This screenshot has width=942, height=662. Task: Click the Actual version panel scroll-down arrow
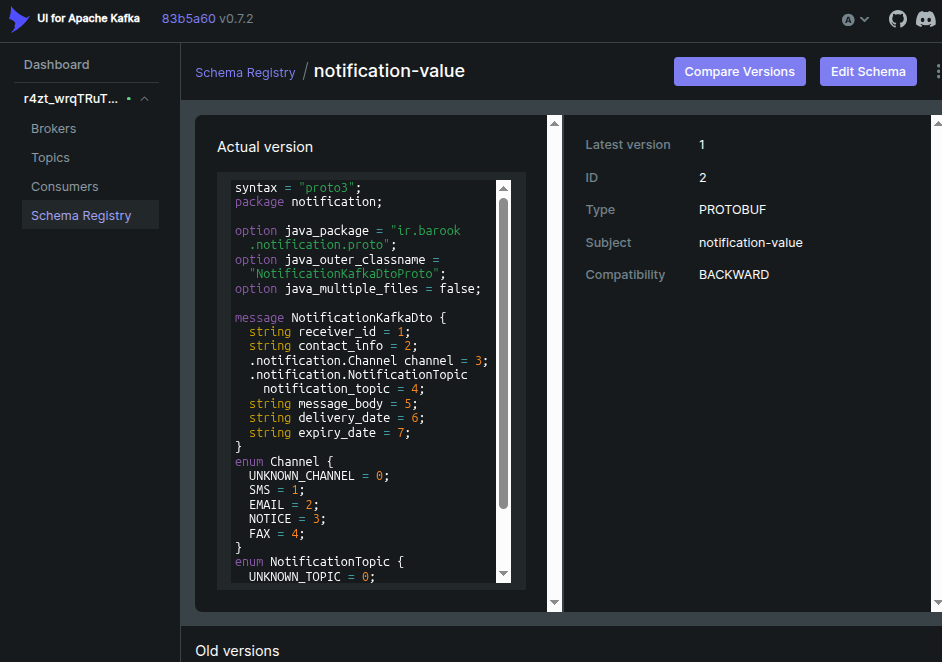[555, 603]
